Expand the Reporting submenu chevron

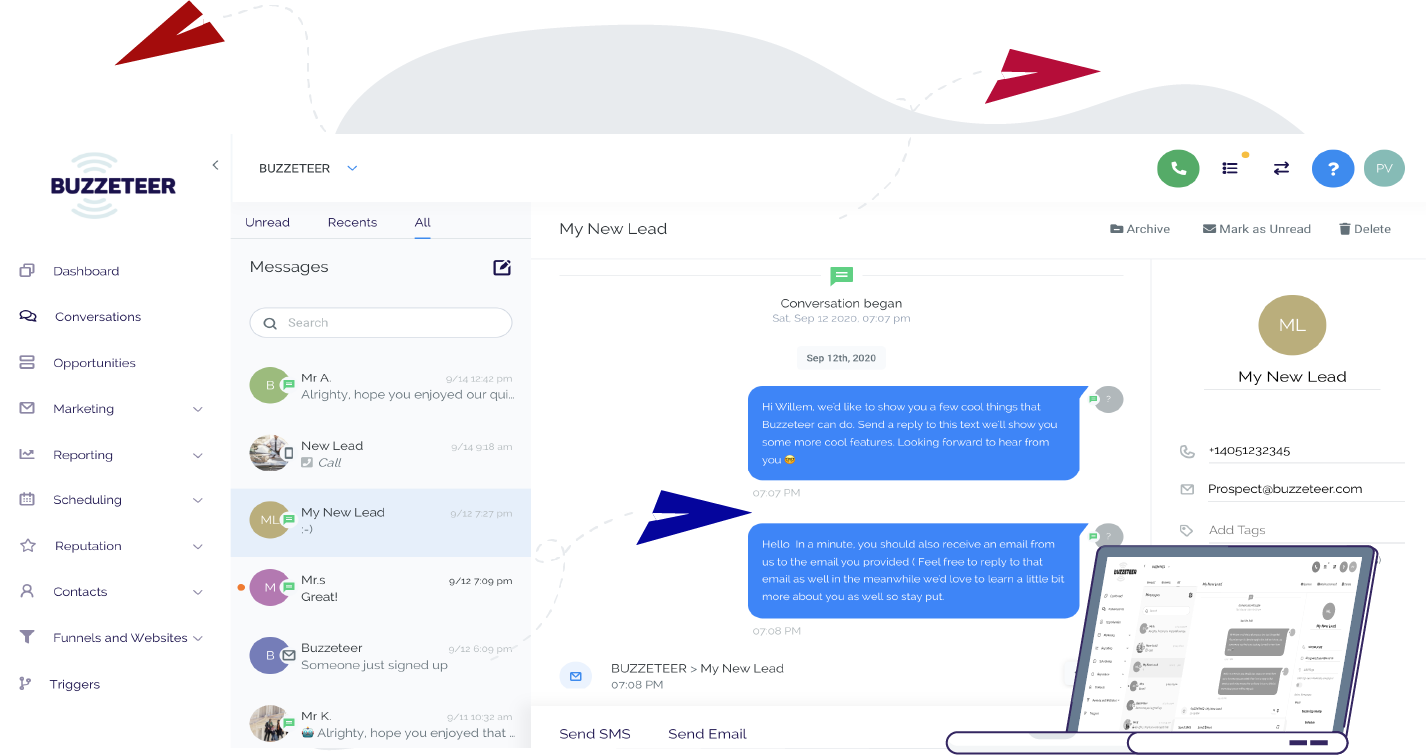coord(198,455)
